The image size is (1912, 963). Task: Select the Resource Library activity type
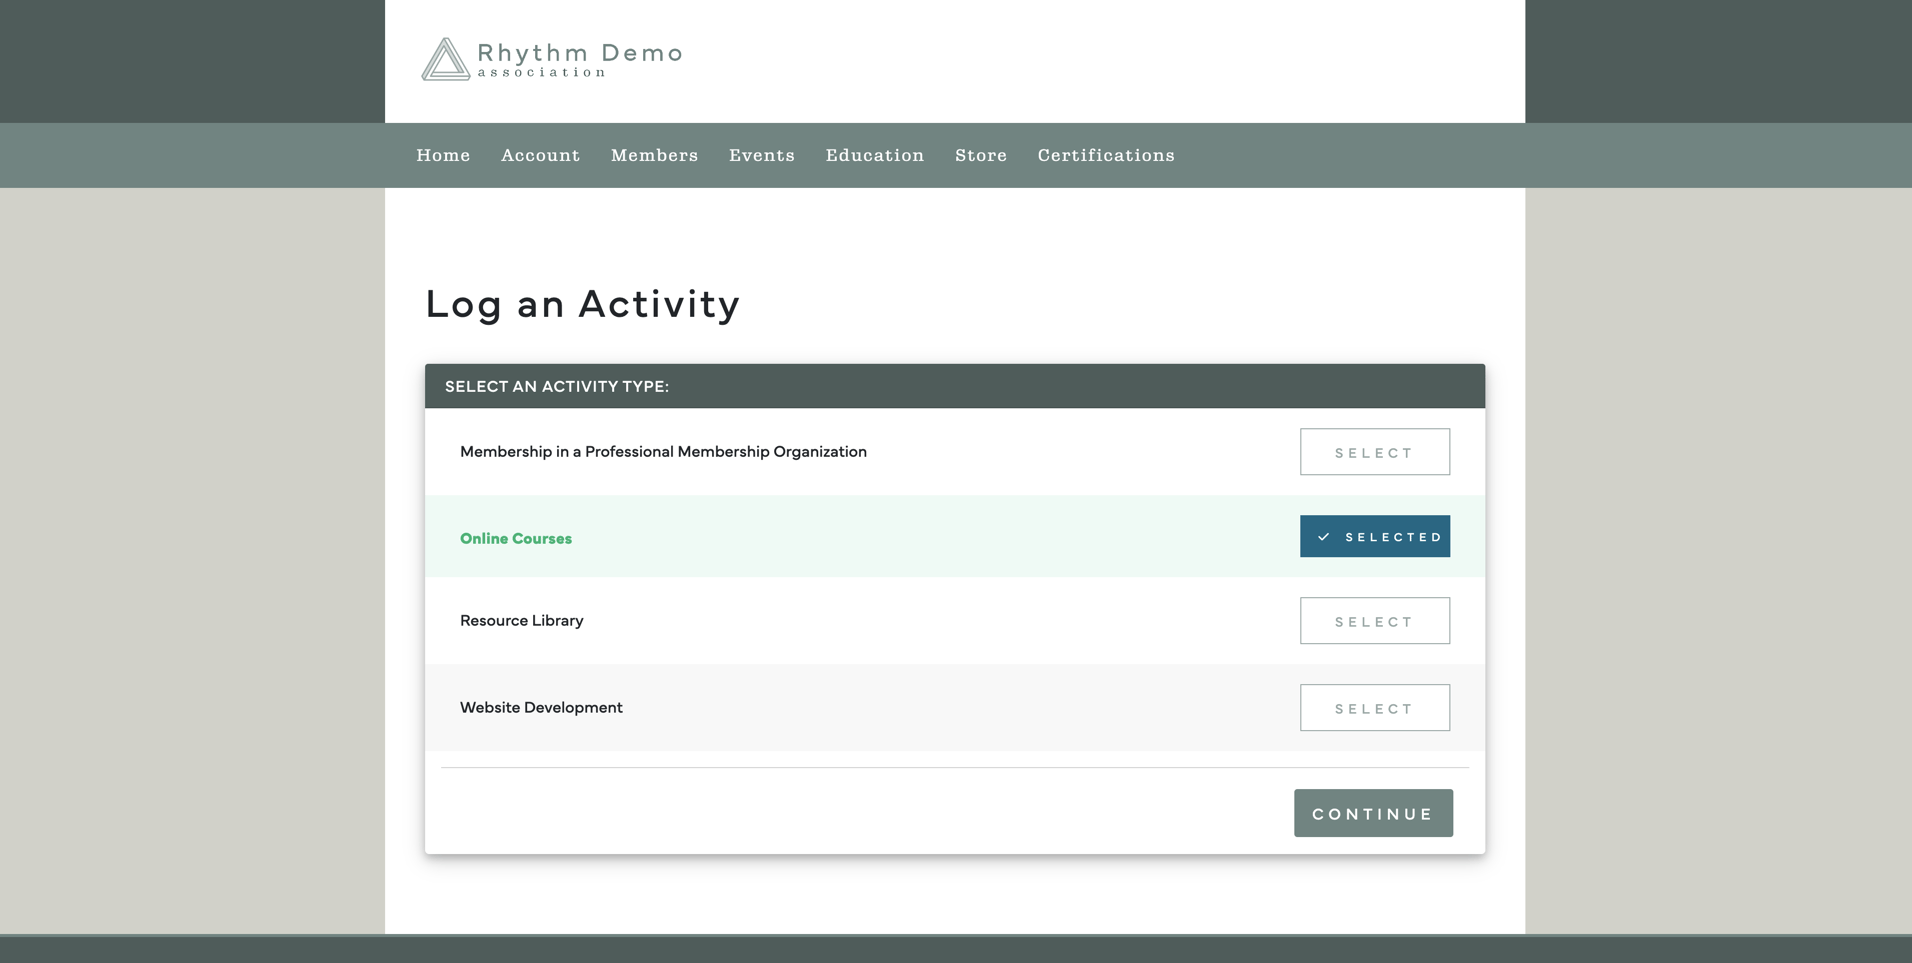pos(1374,620)
